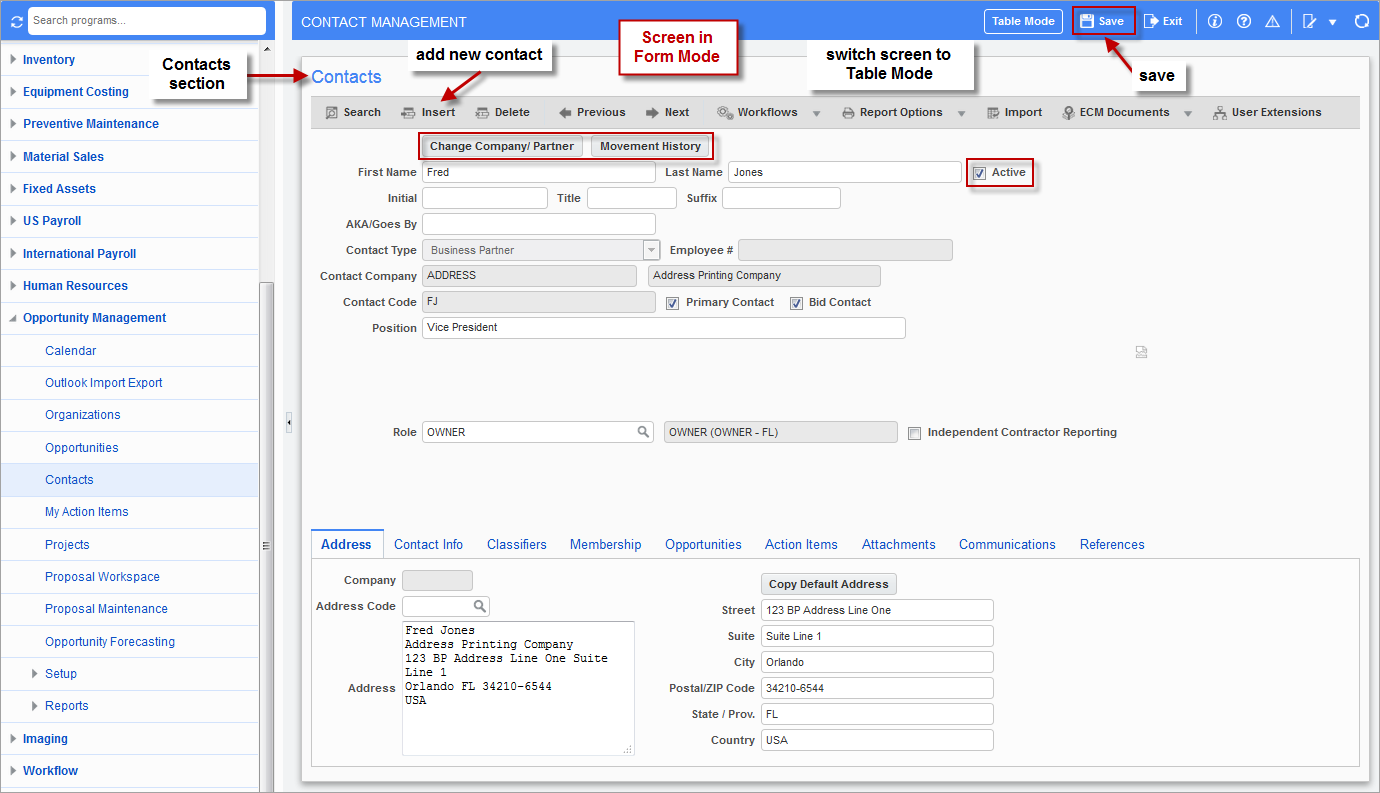Enable Independent Contractor Reporting checkbox
Image resolution: width=1380 pixels, height=793 pixels.
point(914,433)
